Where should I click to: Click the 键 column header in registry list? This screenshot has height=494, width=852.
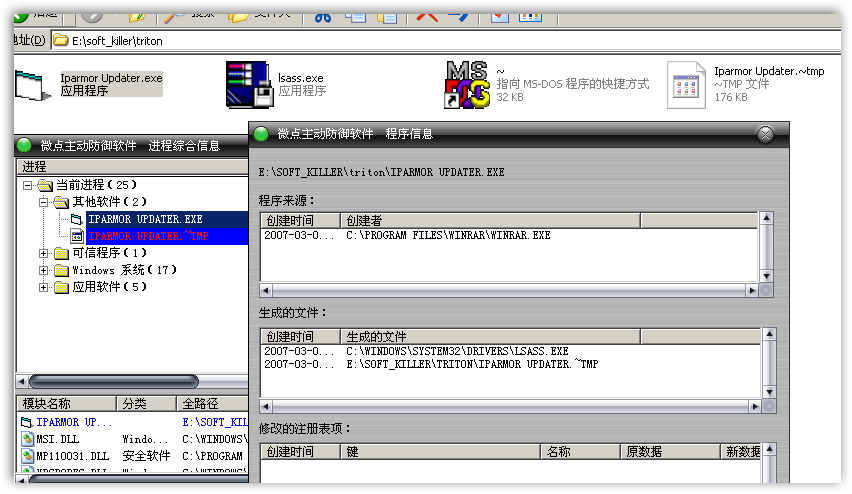pos(440,452)
